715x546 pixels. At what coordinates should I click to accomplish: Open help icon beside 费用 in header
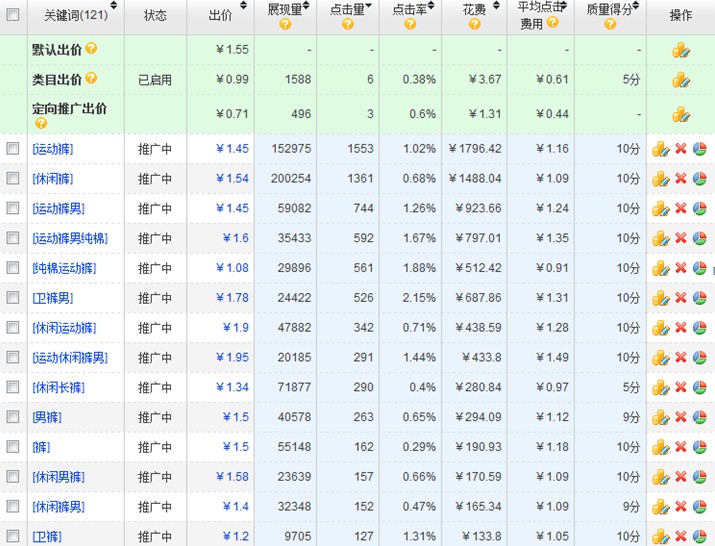pyautogui.click(x=553, y=22)
